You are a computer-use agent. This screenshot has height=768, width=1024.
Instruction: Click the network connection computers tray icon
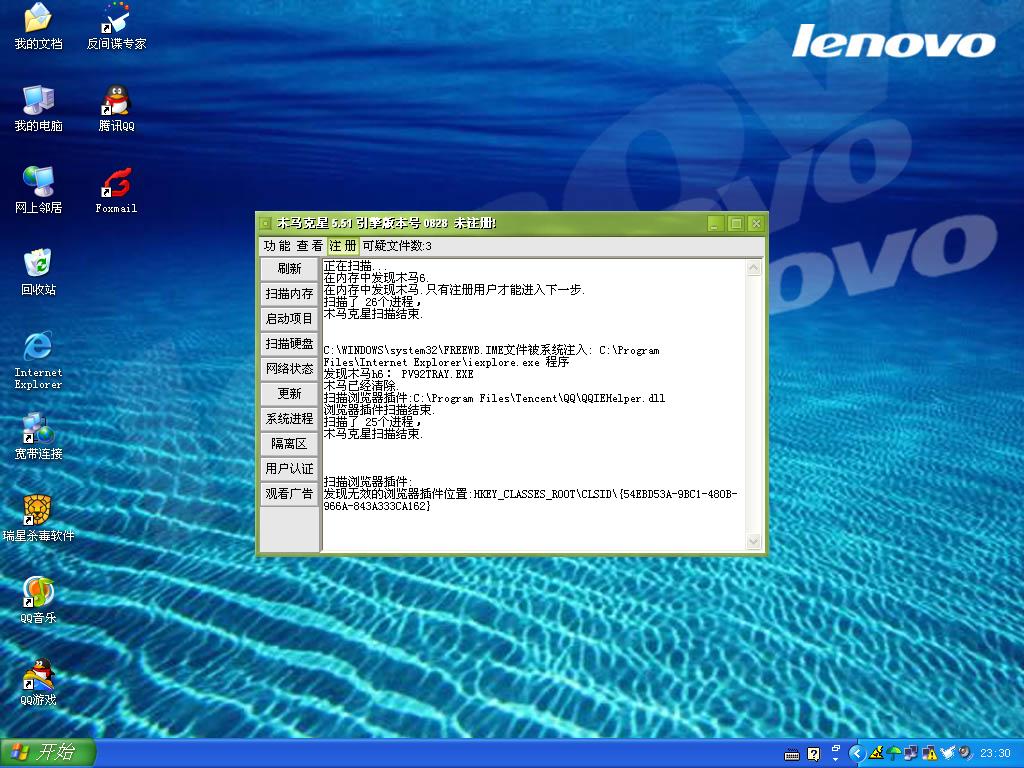(910, 753)
